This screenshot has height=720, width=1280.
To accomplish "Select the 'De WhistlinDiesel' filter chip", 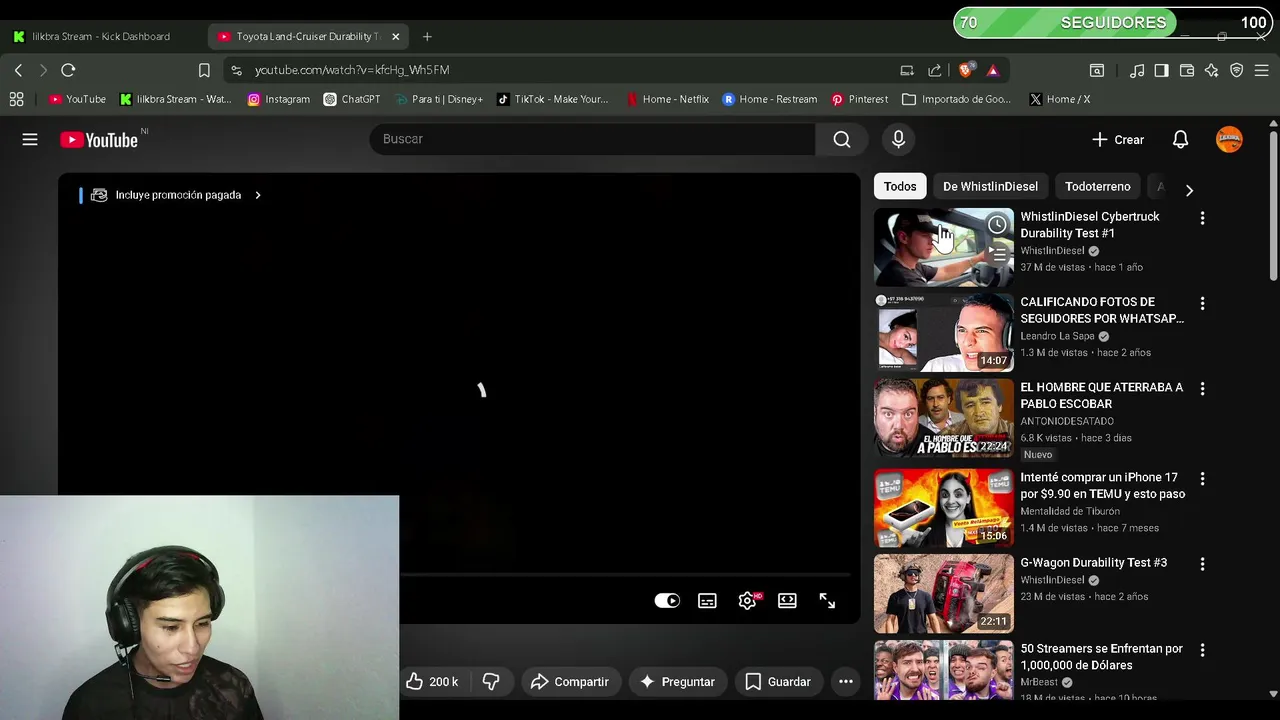I will pos(990,186).
